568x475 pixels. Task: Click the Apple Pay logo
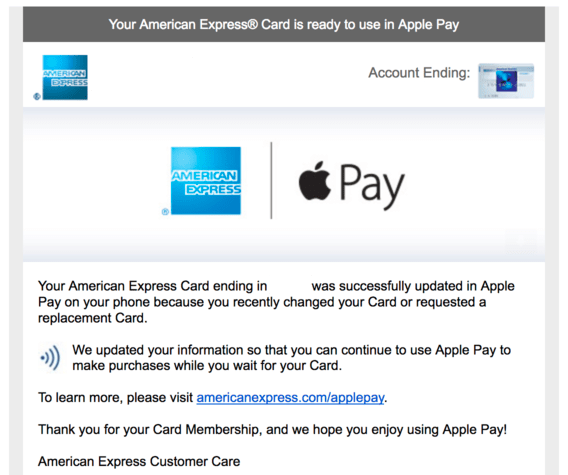[351, 185]
